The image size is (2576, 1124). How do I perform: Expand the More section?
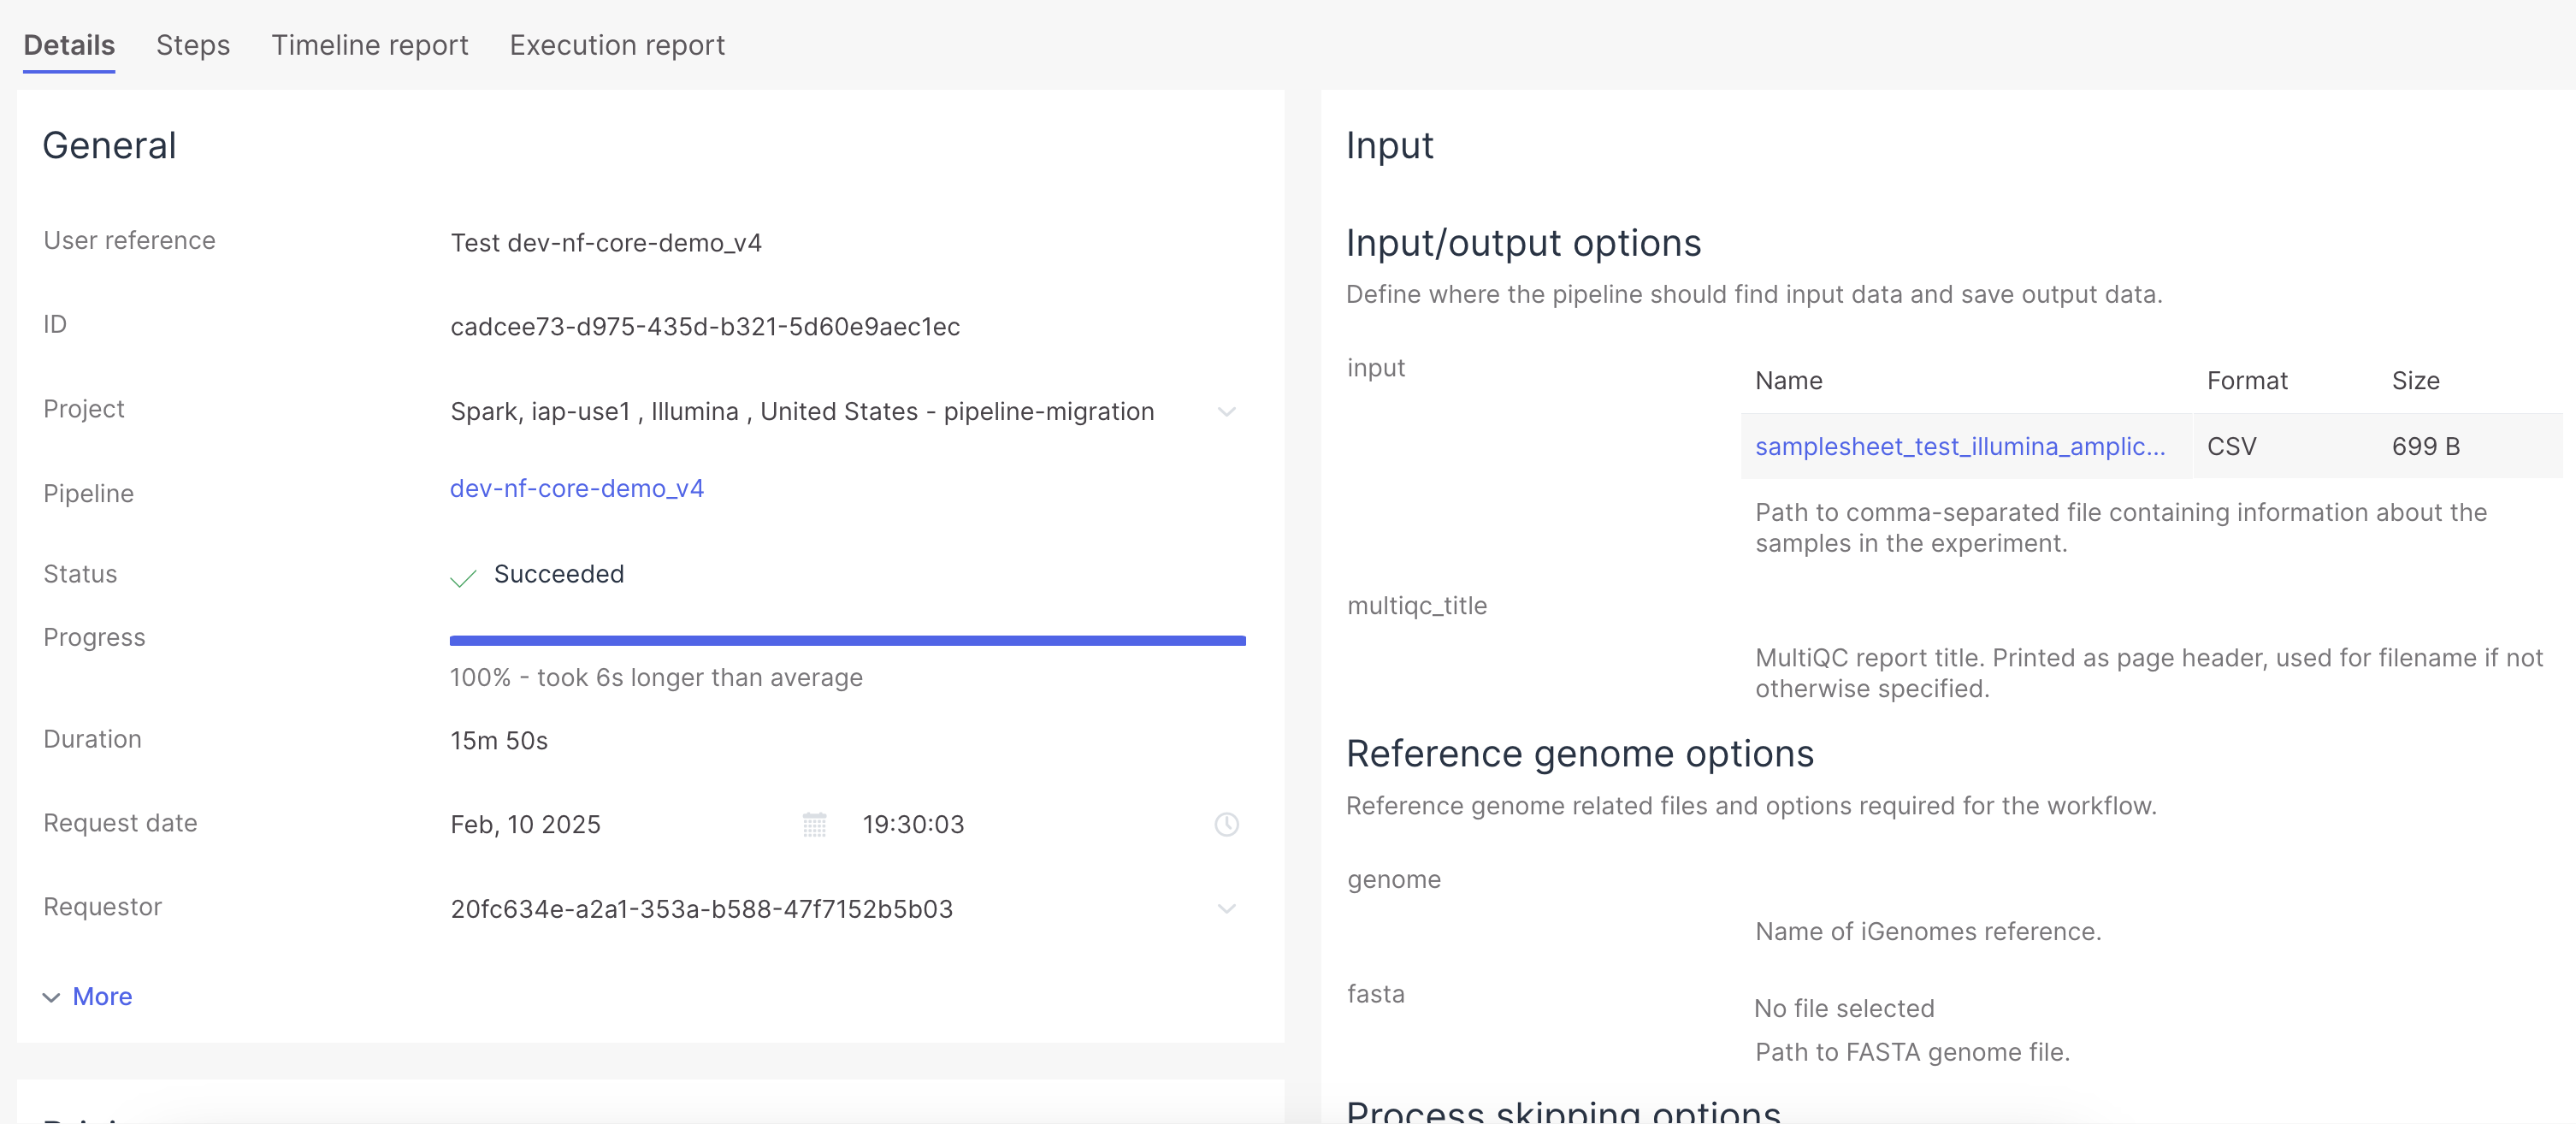tap(102, 997)
